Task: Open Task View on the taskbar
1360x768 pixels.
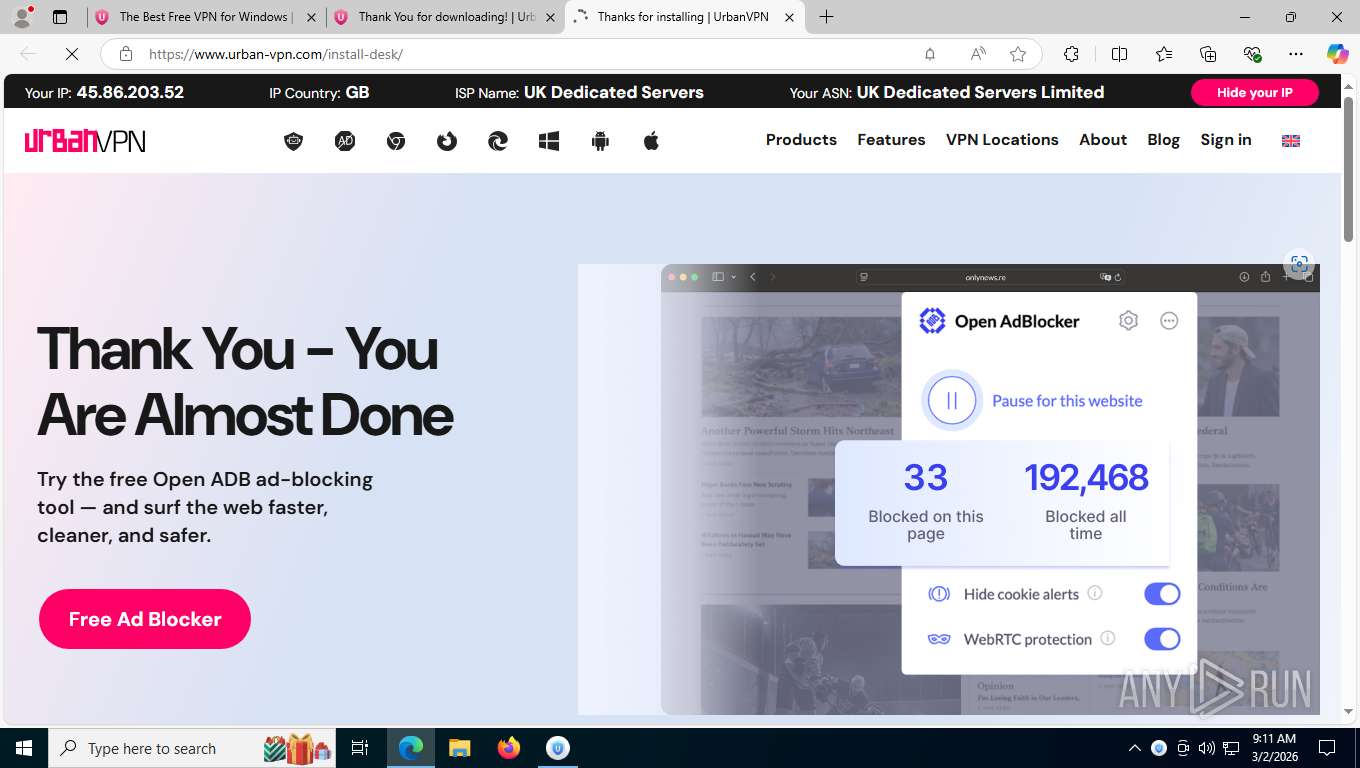Action: (x=360, y=748)
